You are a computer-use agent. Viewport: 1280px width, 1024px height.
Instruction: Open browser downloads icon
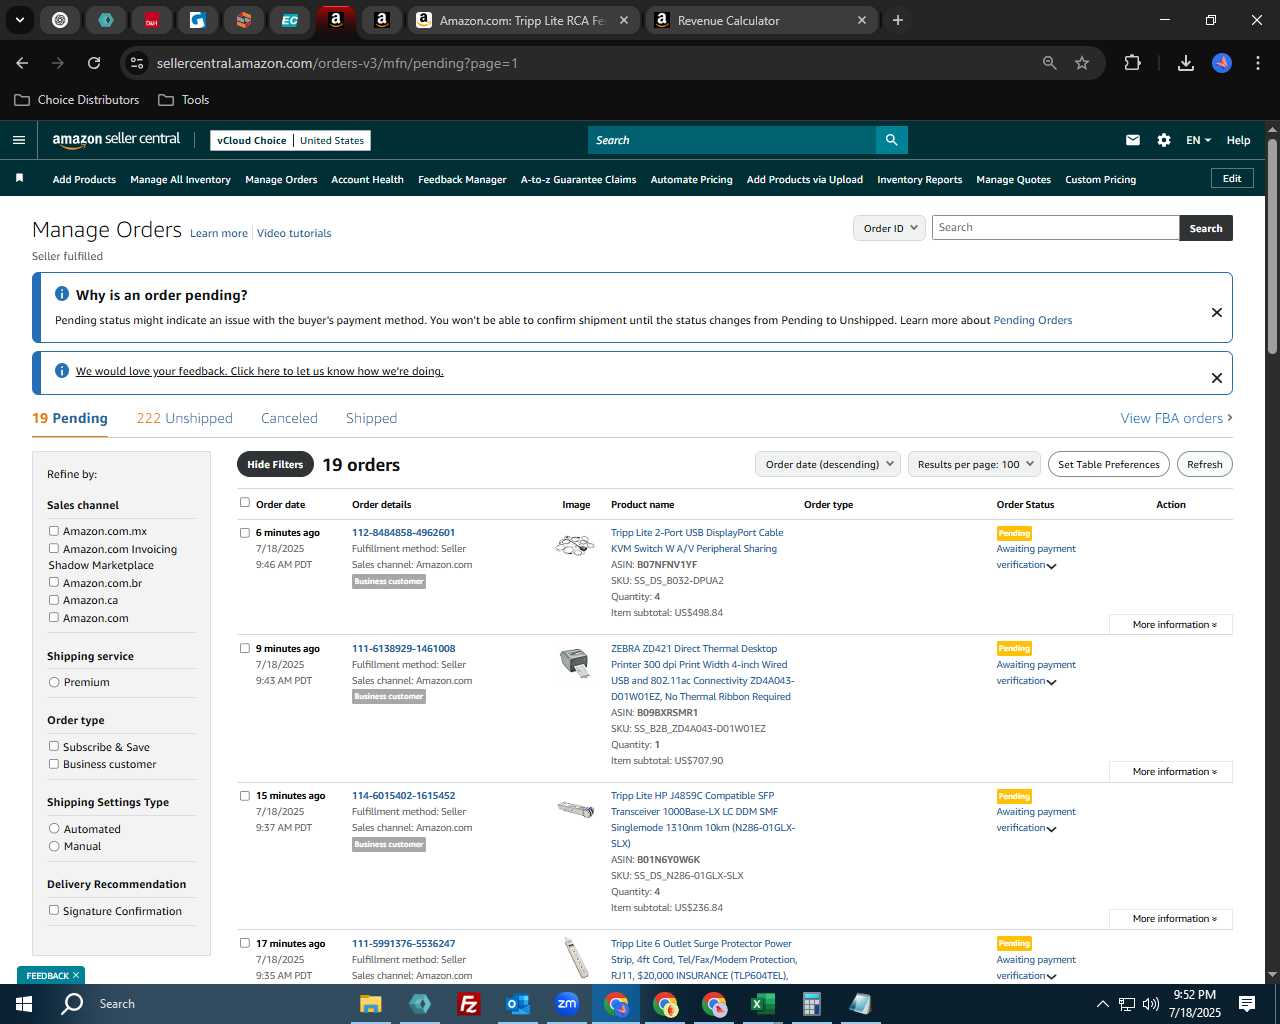point(1186,63)
